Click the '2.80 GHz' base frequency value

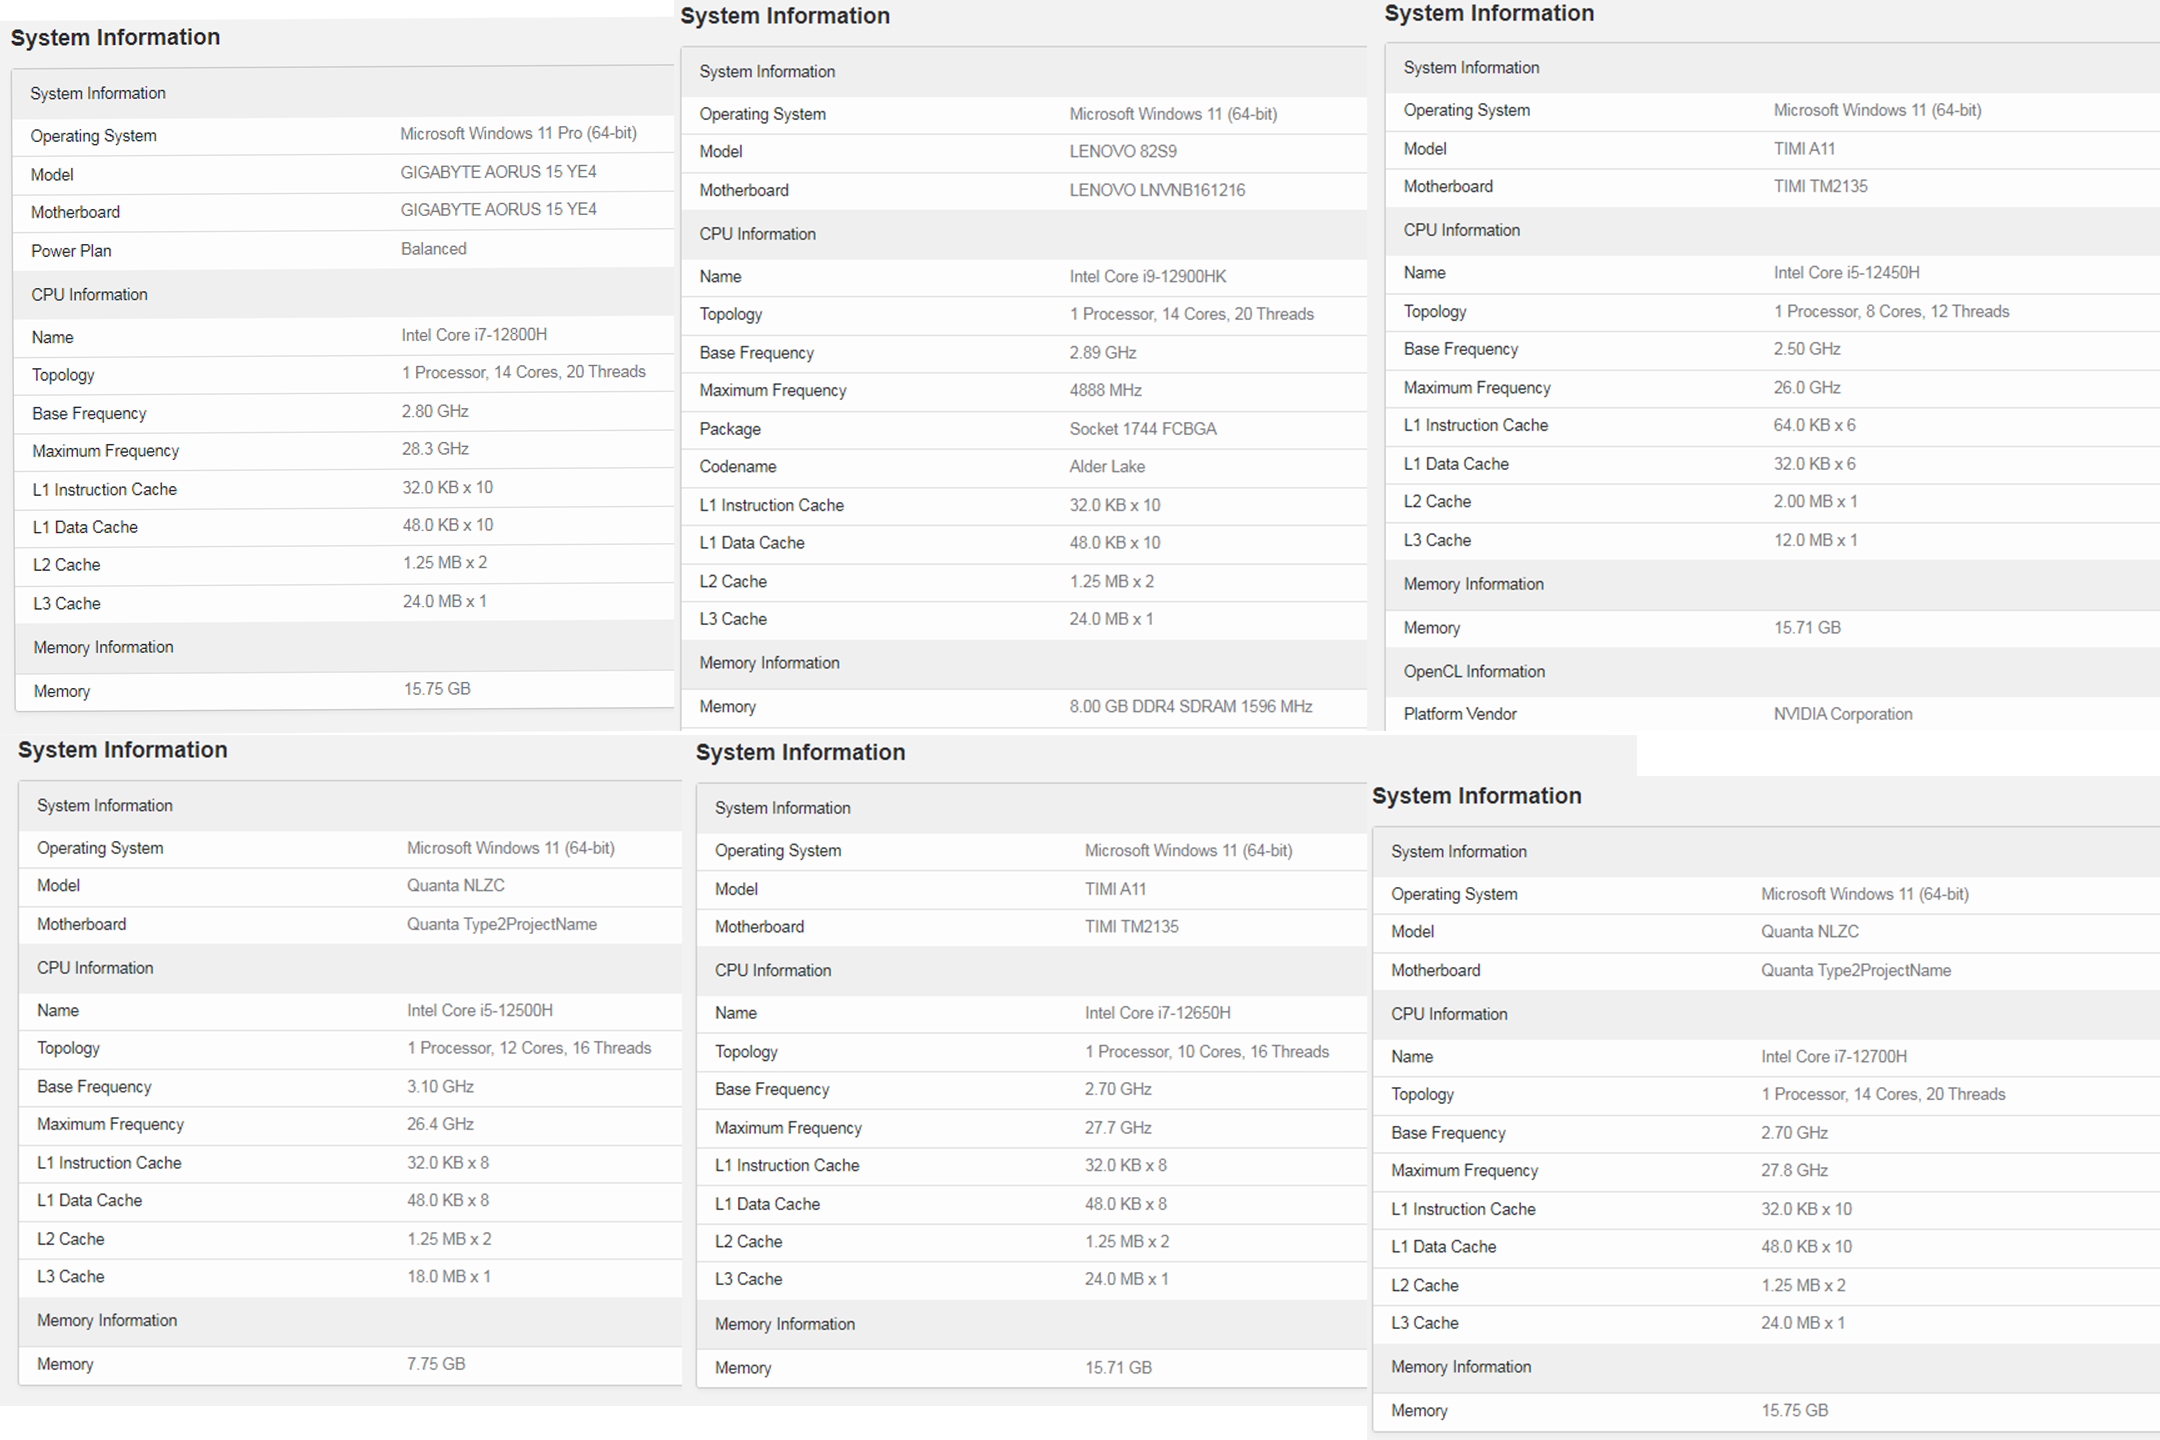(x=435, y=411)
